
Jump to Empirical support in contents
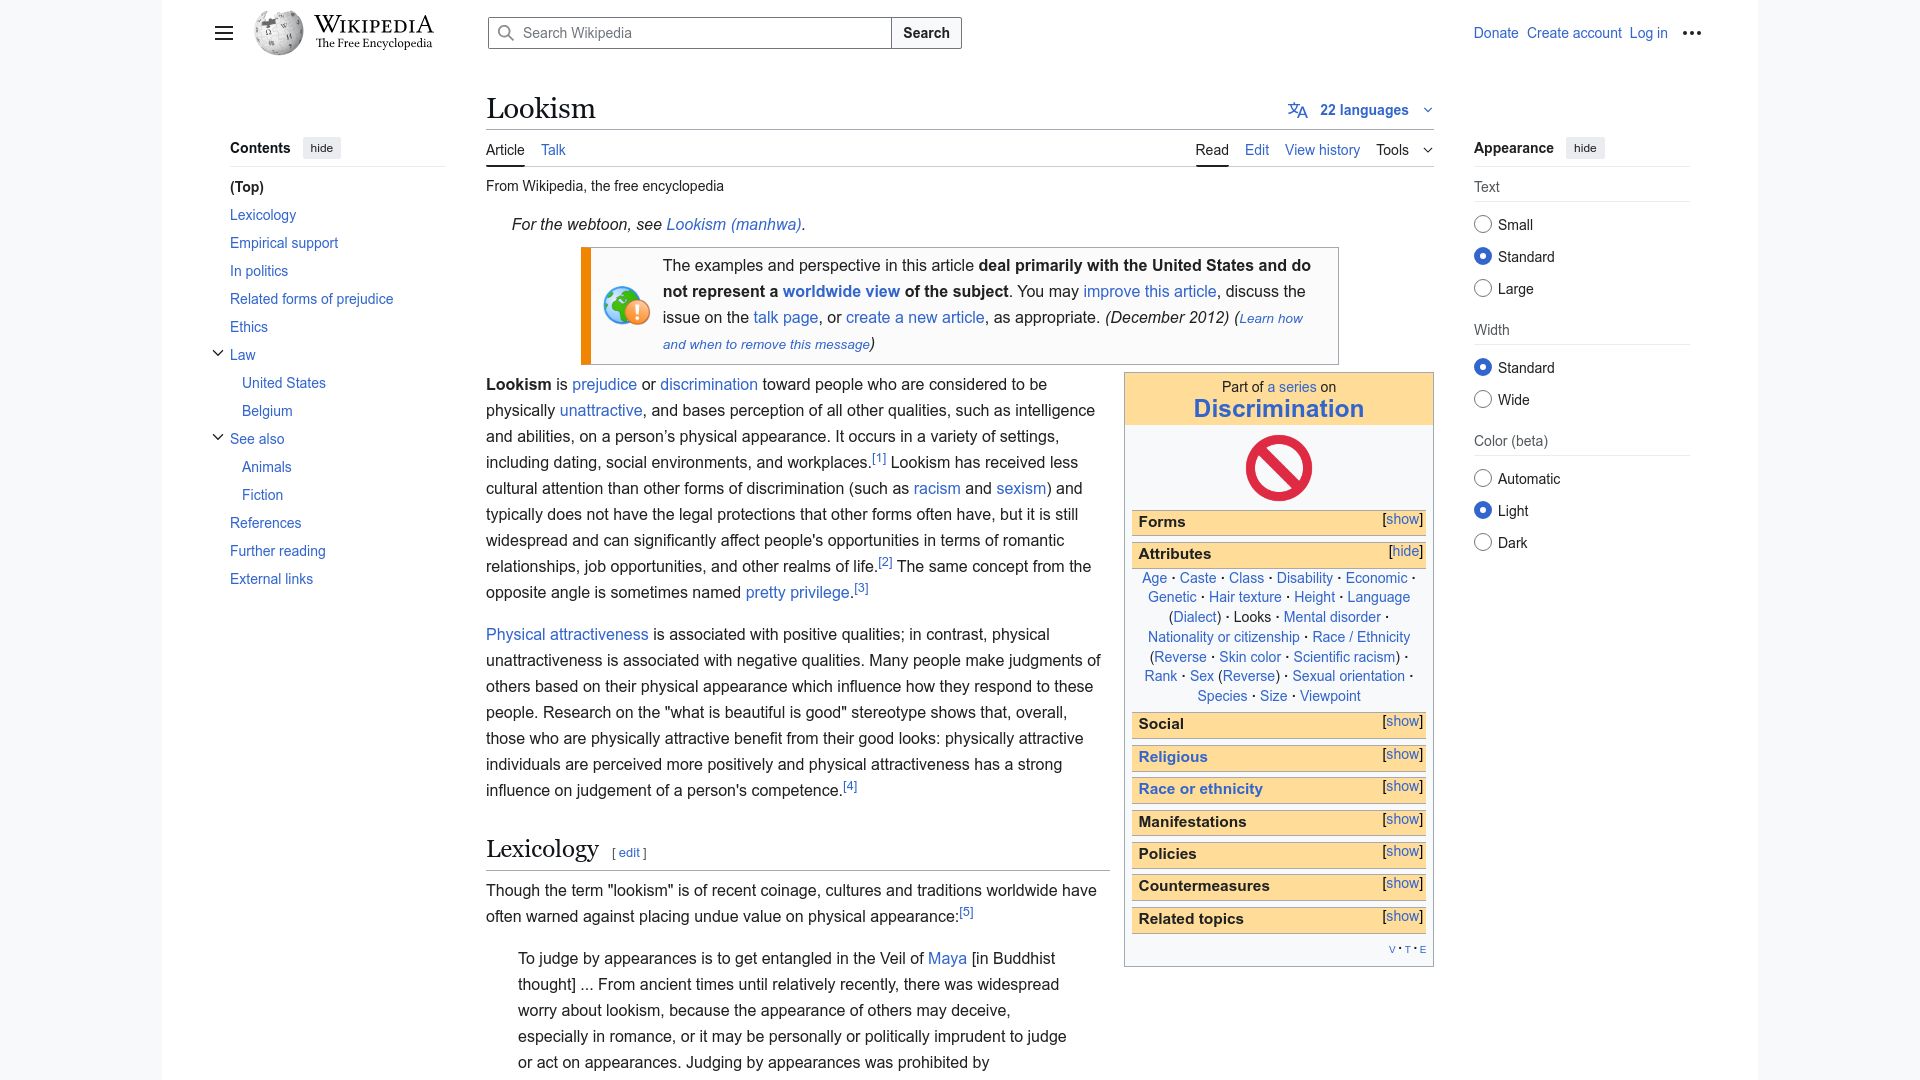pyautogui.click(x=284, y=243)
